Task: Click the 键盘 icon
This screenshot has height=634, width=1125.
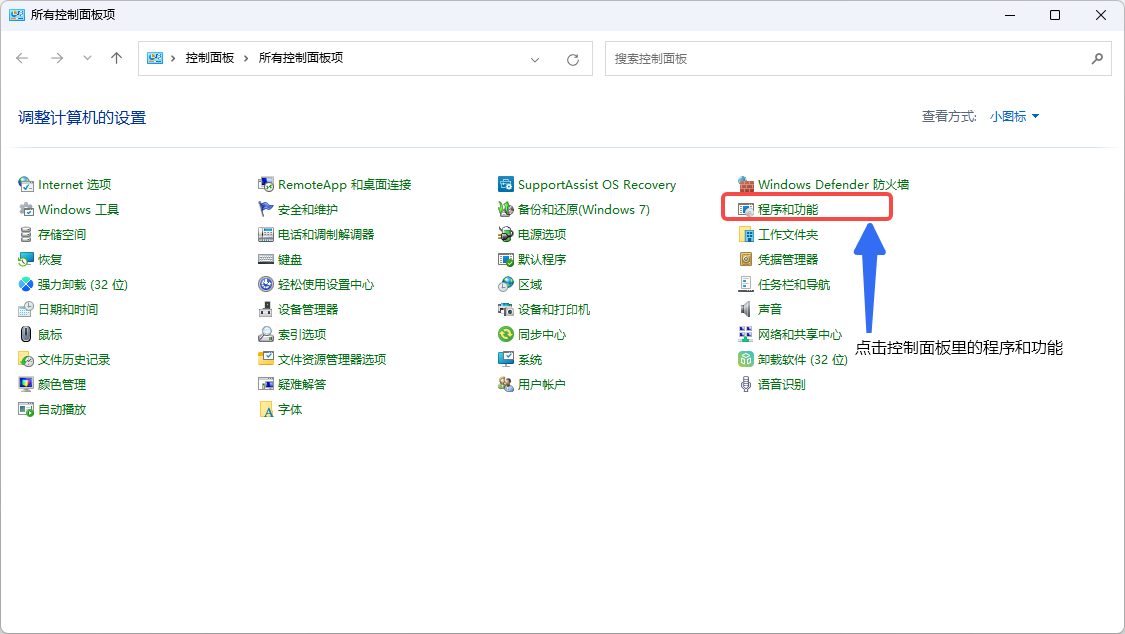Action: 266,260
